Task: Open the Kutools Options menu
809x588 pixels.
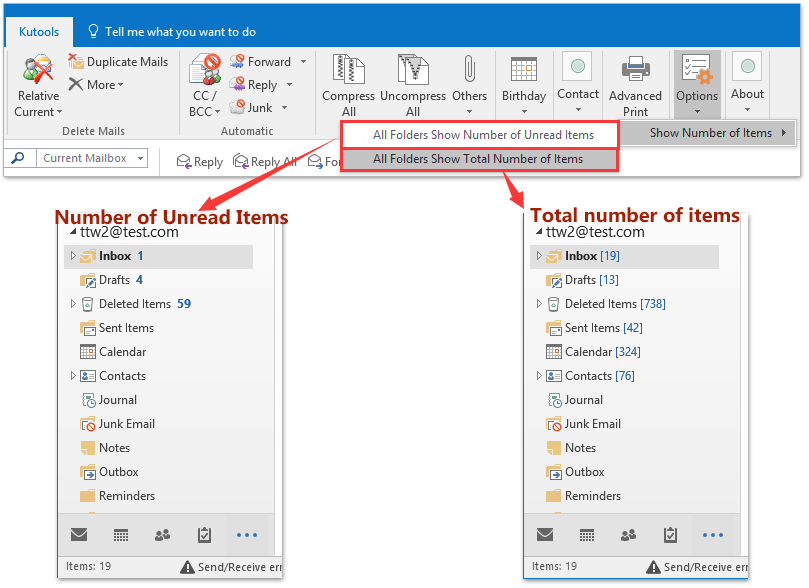Action: 697,80
